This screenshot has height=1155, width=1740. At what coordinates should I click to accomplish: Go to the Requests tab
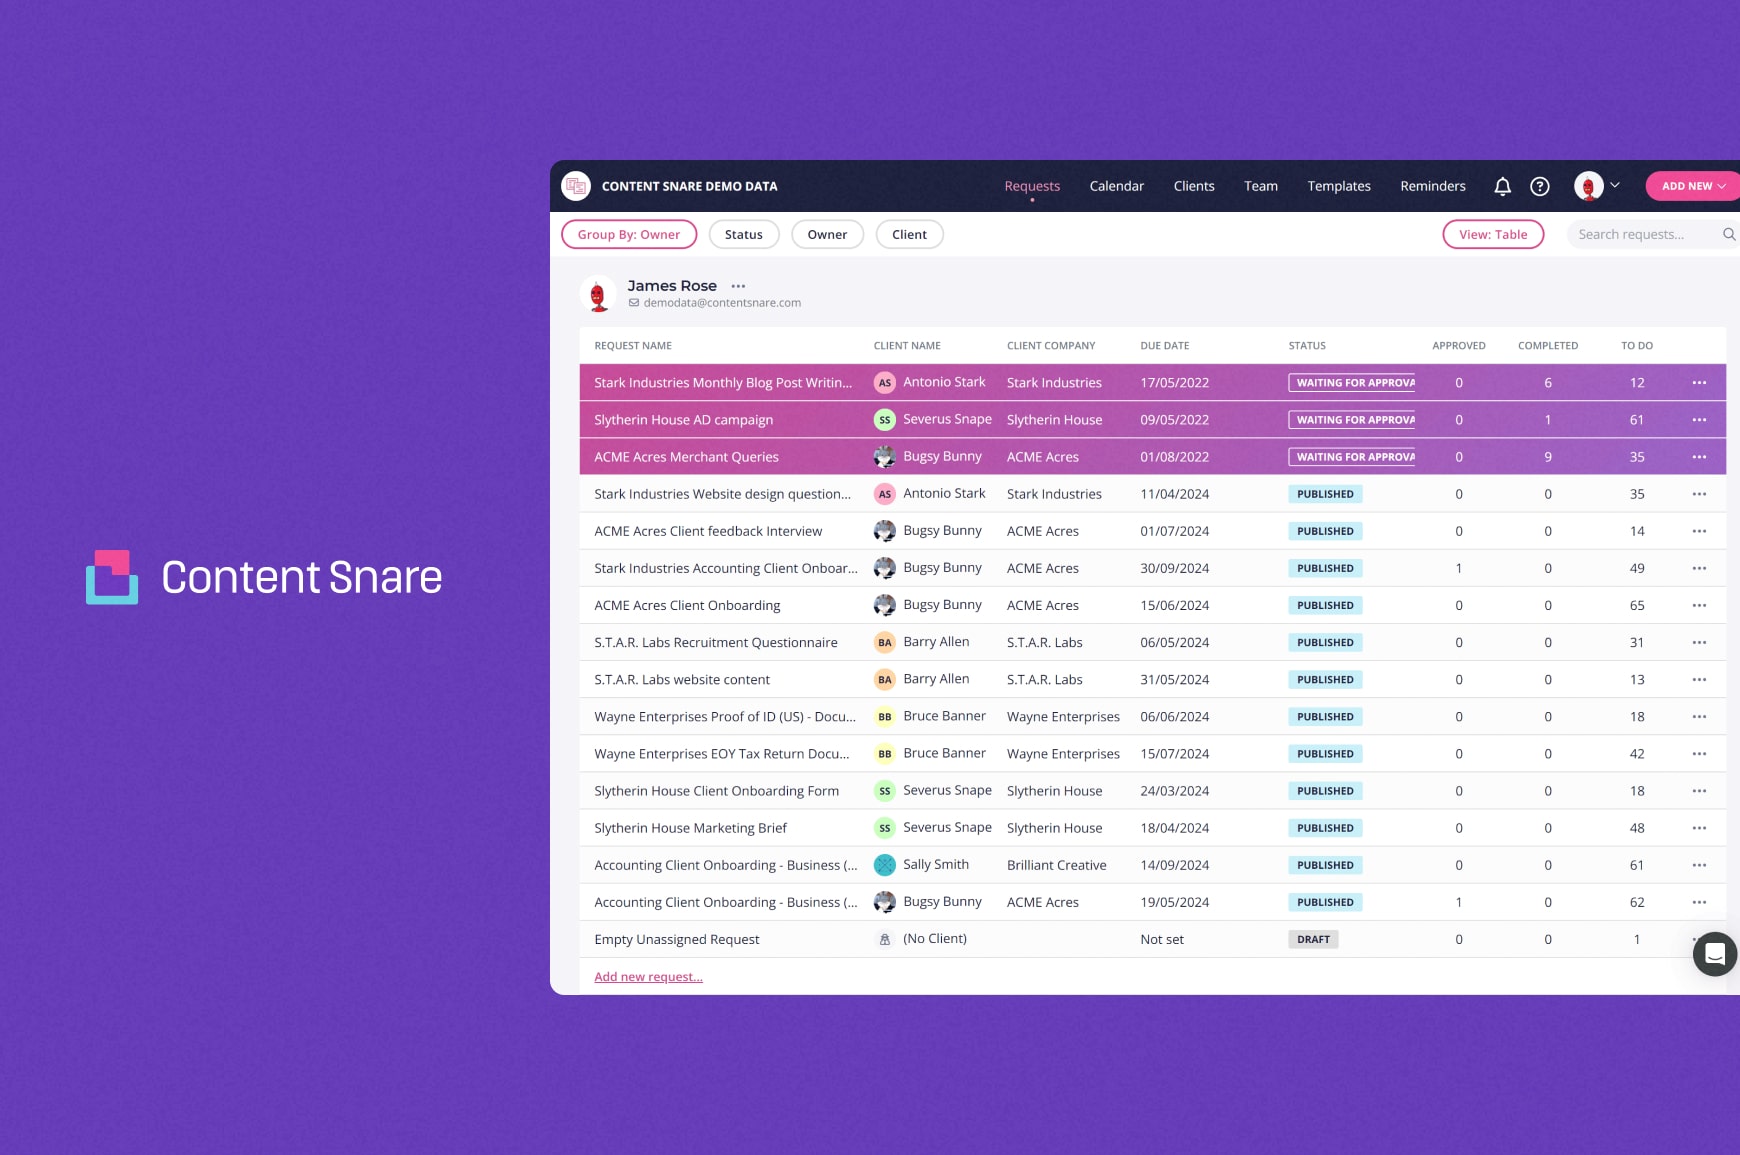tap(1032, 186)
